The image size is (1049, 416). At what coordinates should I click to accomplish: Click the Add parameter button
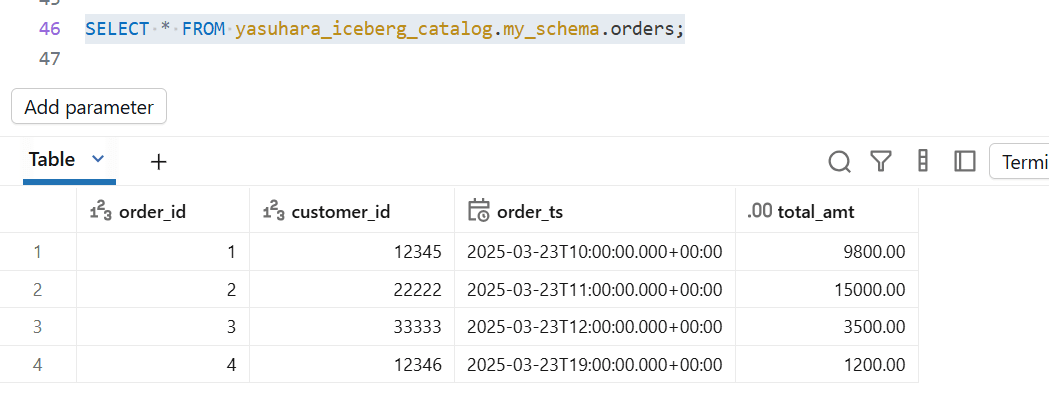pos(89,107)
